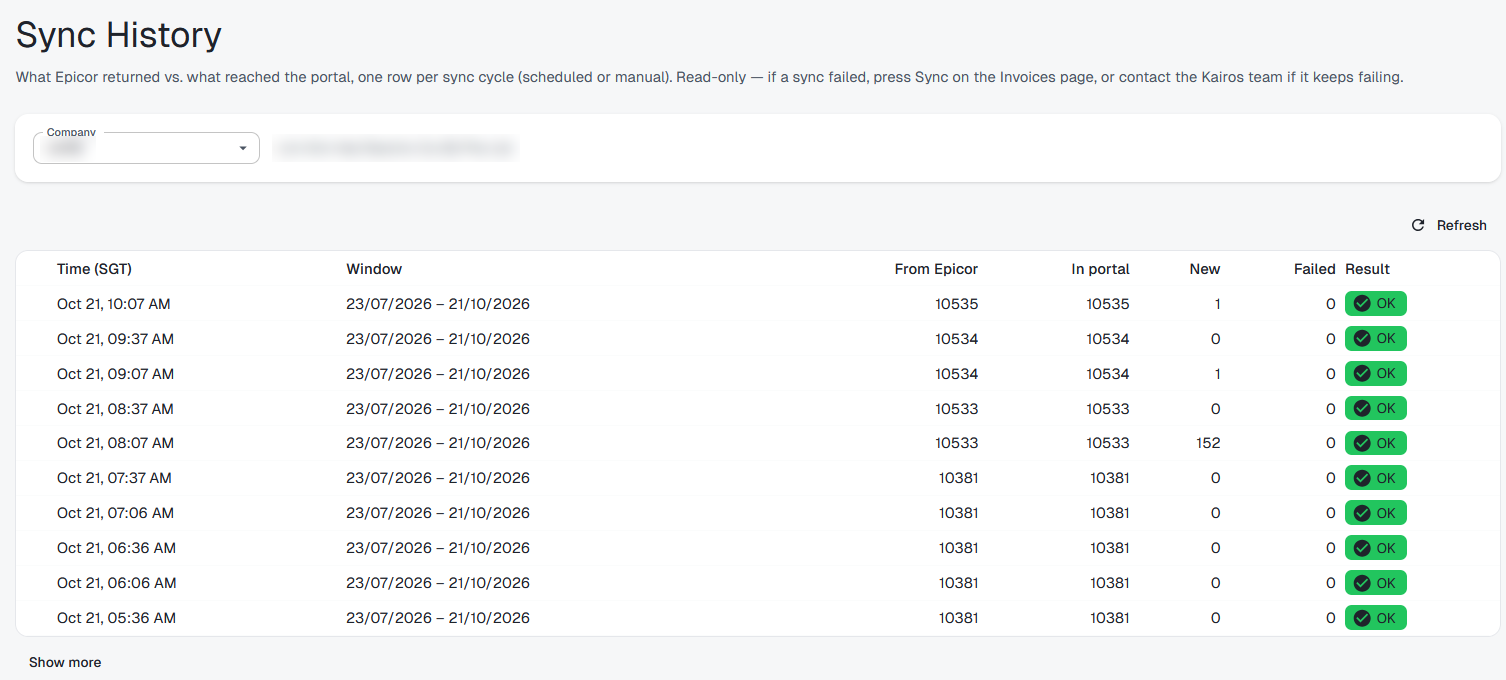The height and width of the screenshot is (680, 1506).
Task: Click From Epicor 10533 in 08:07 AM row
Action: click(x=957, y=443)
